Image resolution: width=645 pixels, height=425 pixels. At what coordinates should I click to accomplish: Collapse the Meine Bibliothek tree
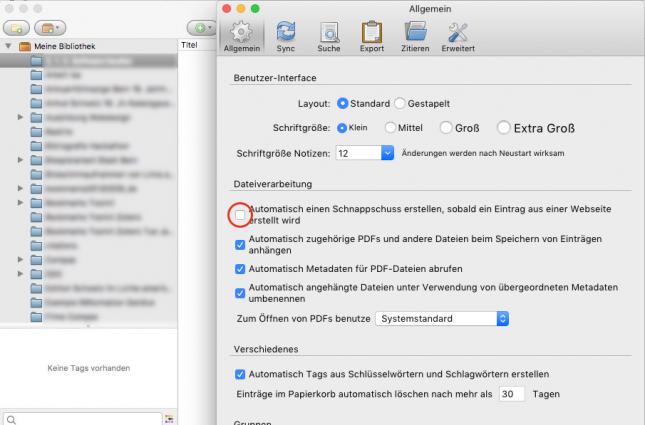point(9,46)
